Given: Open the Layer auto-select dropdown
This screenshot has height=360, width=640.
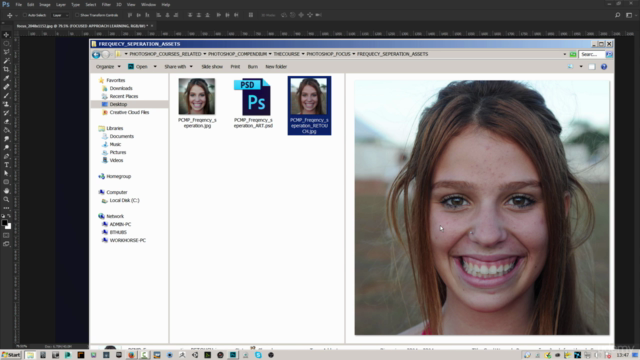Looking at the screenshot, I should (x=60, y=15).
